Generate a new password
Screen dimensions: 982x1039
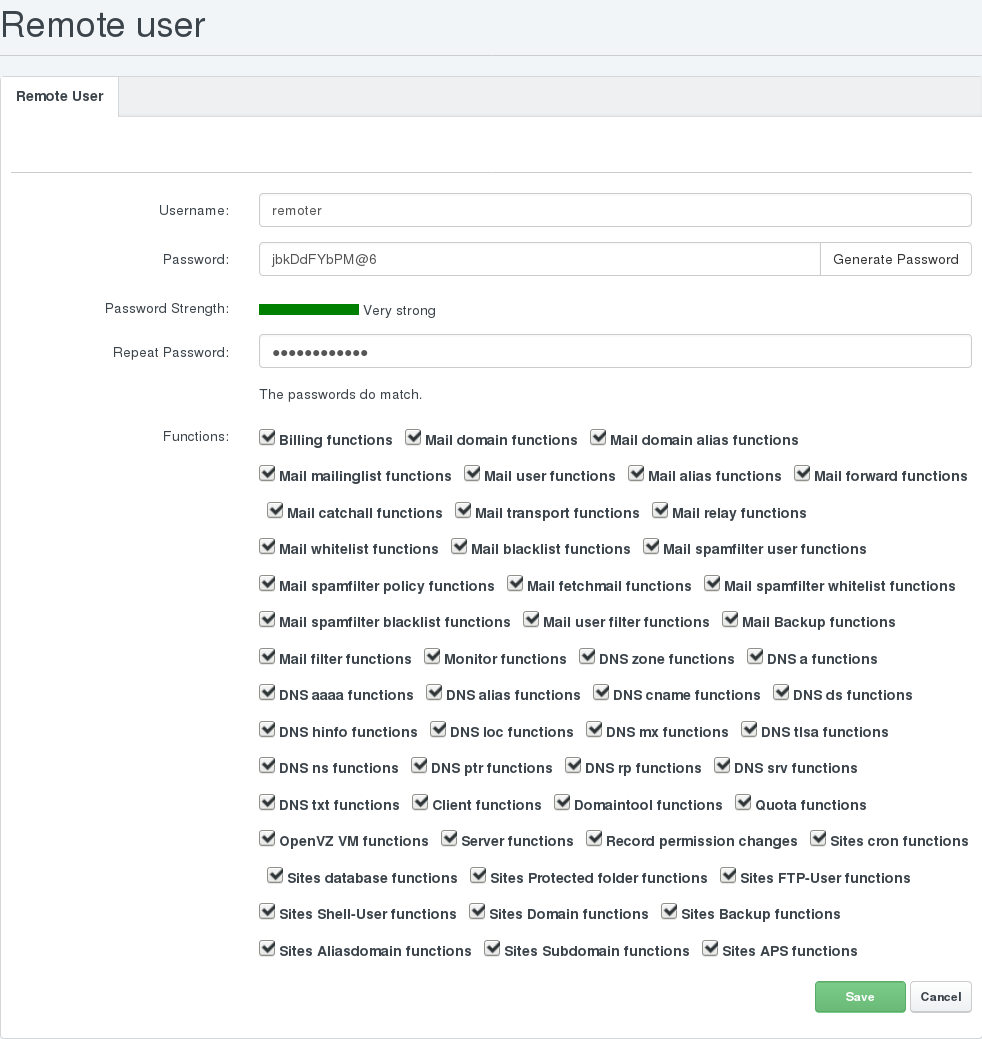(896, 259)
